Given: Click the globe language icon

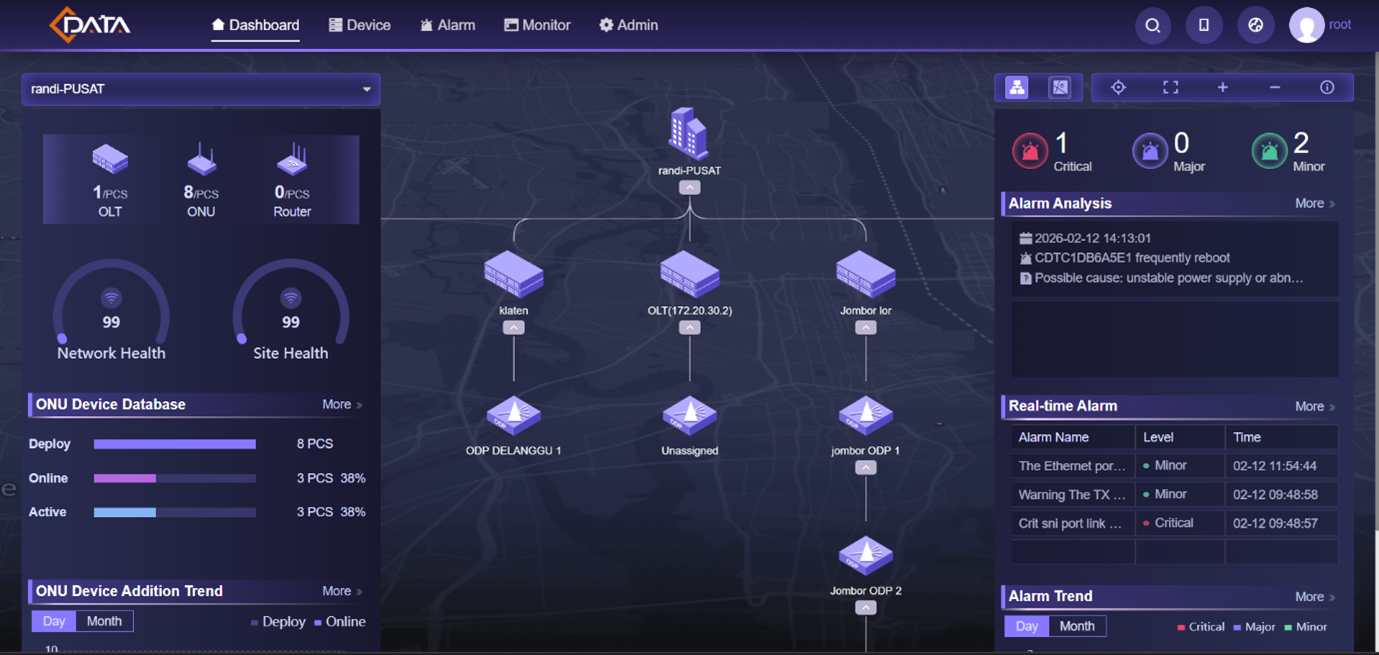Looking at the screenshot, I should [1256, 25].
